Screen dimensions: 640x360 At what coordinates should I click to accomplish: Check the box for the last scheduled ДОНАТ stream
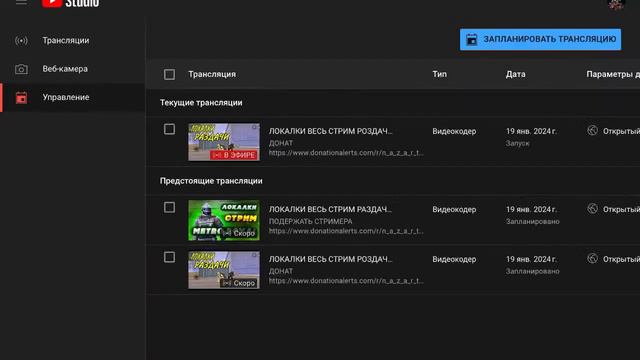(169, 257)
